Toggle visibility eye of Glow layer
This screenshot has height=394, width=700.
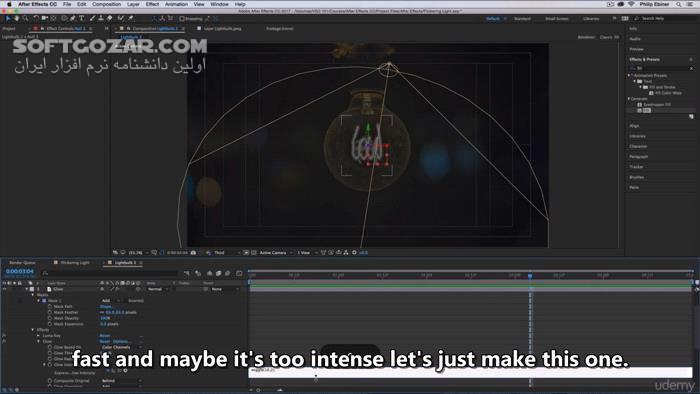[4, 289]
